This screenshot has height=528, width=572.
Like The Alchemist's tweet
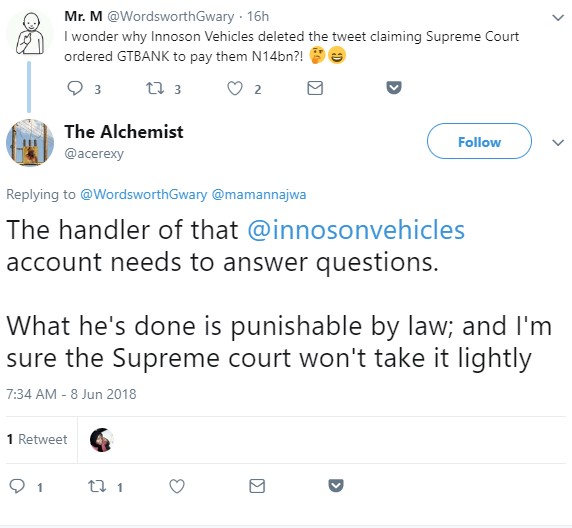[177, 486]
